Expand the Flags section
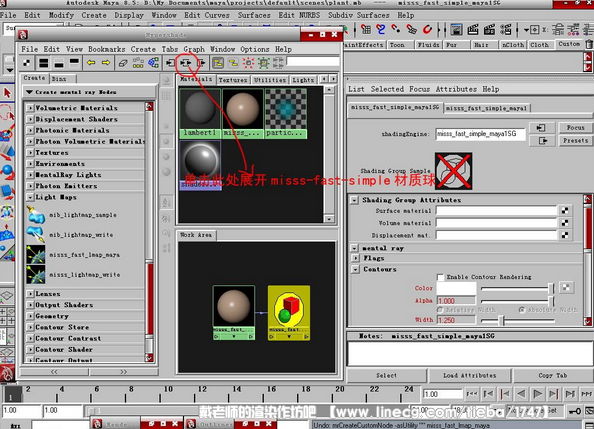The width and height of the screenshot is (594, 429). pyautogui.click(x=355, y=258)
